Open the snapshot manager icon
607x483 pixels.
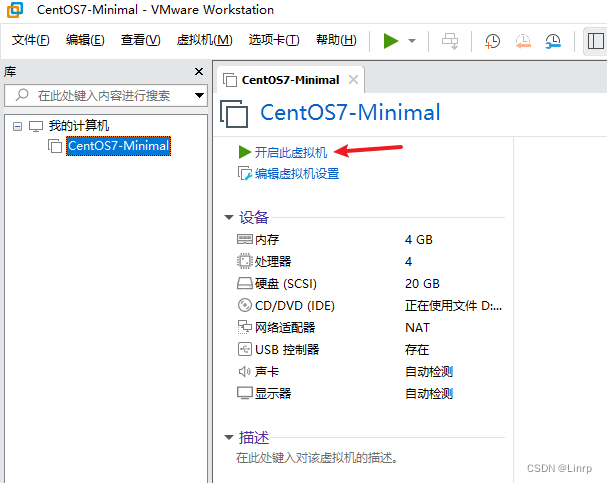click(553, 41)
